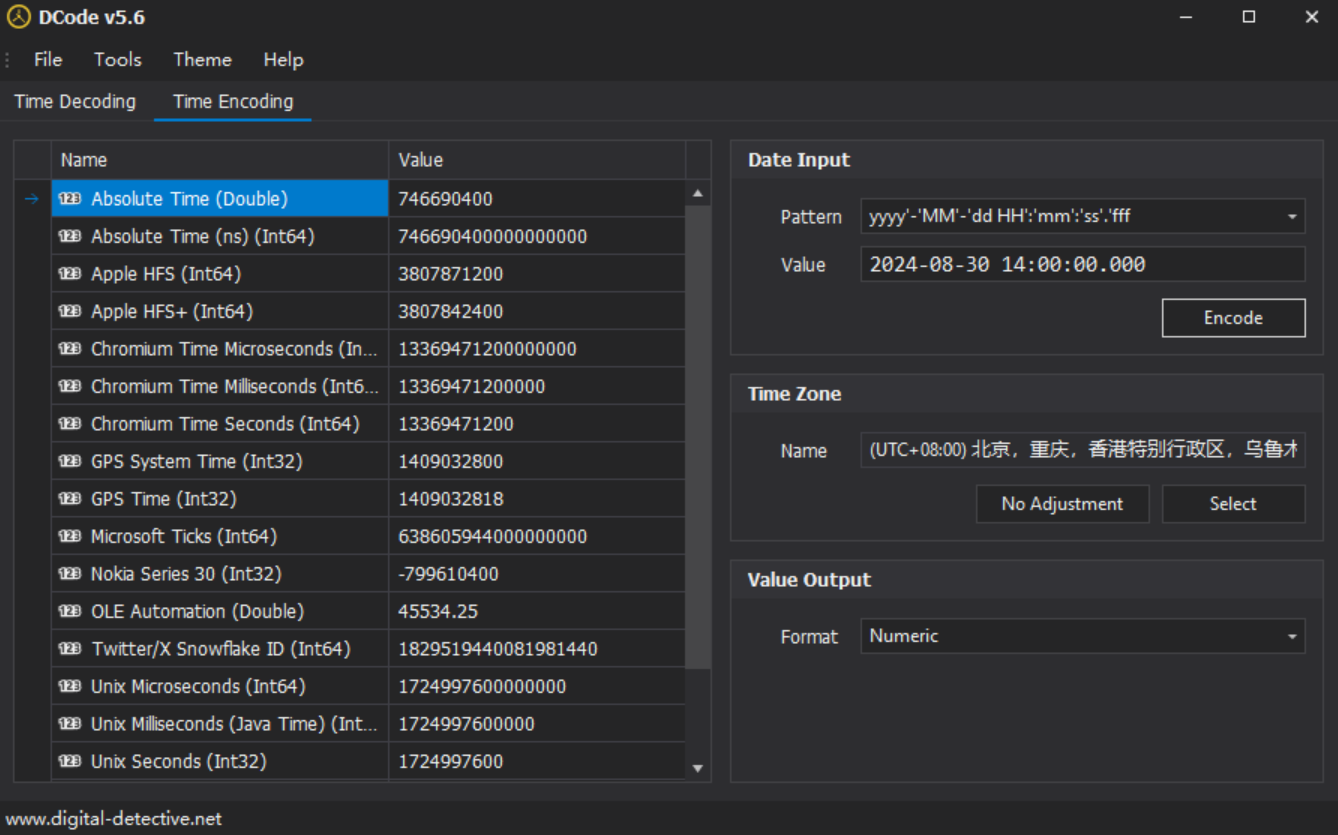Screen dimensions: 1338x835
Task: Open the Tools menu
Action: coord(118,60)
